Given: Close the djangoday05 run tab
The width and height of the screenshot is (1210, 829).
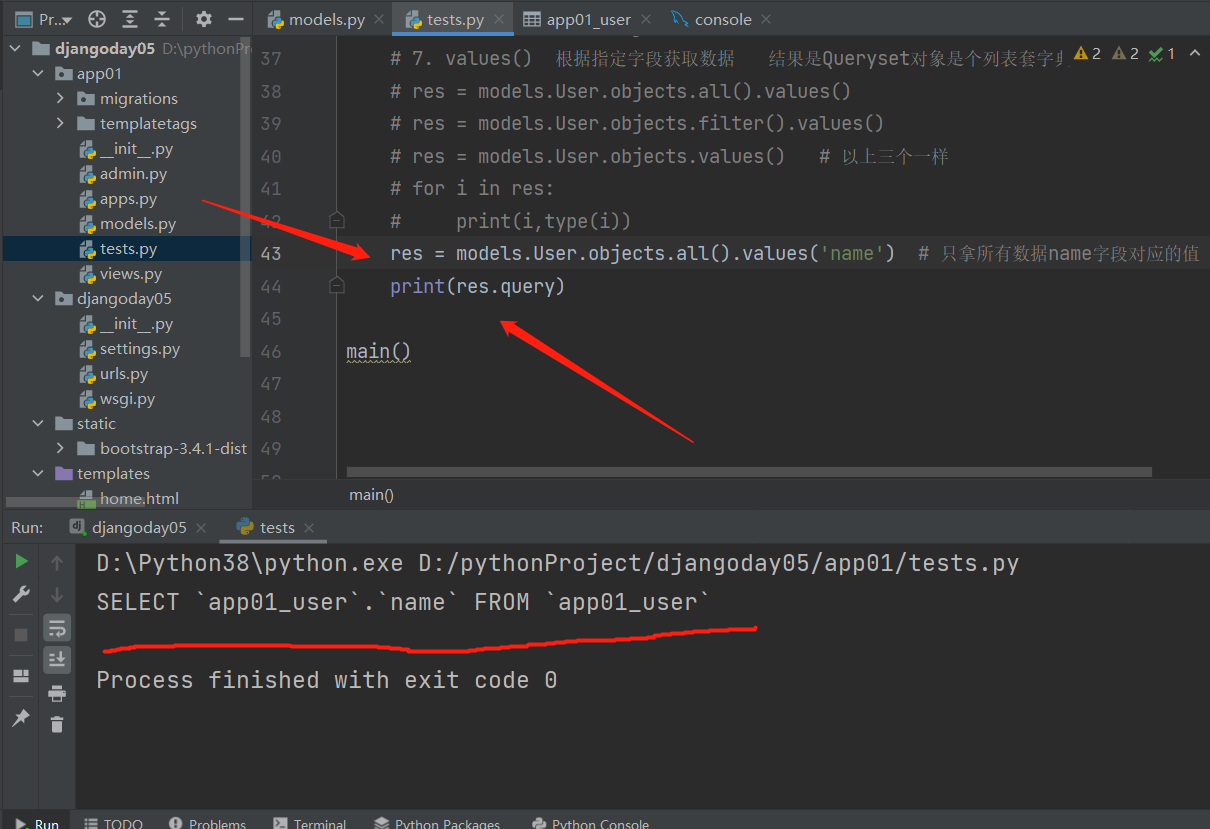Looking at the screenshot, I should click(201, 528).
